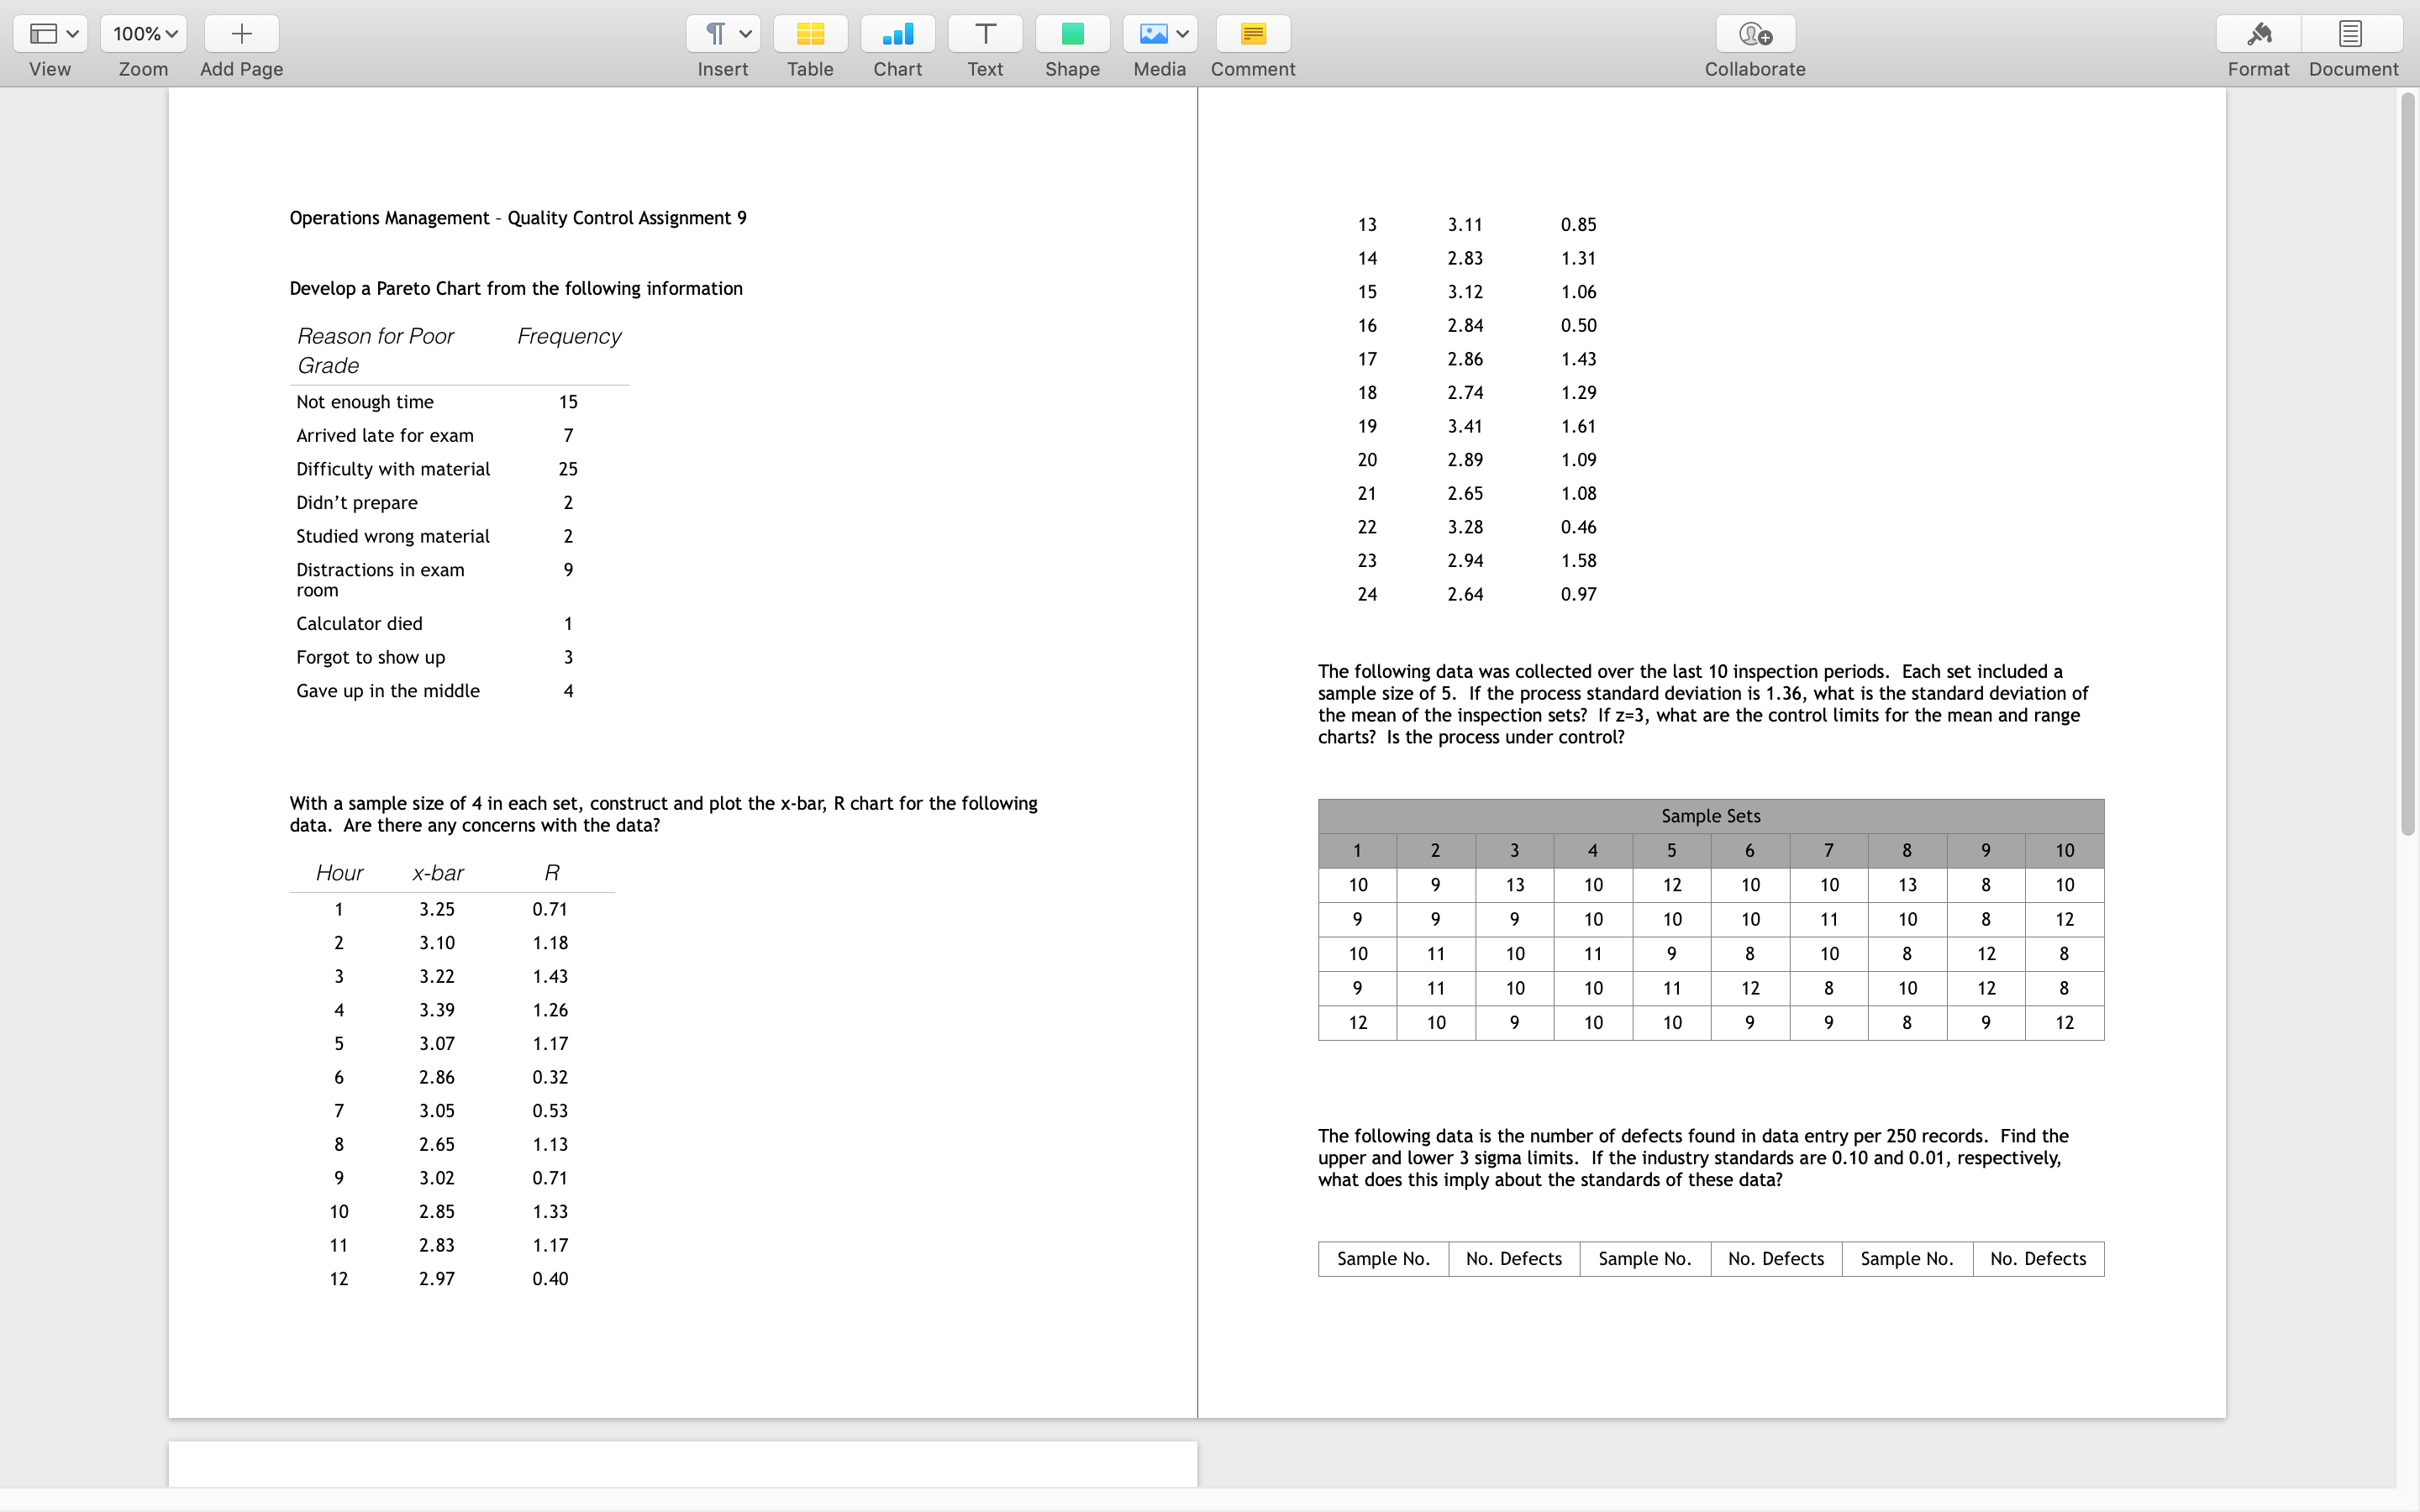This screenshot has width=2420, height=1512.
Task: Toggle the Format sidebar panel
Action: coord(2258,34)
